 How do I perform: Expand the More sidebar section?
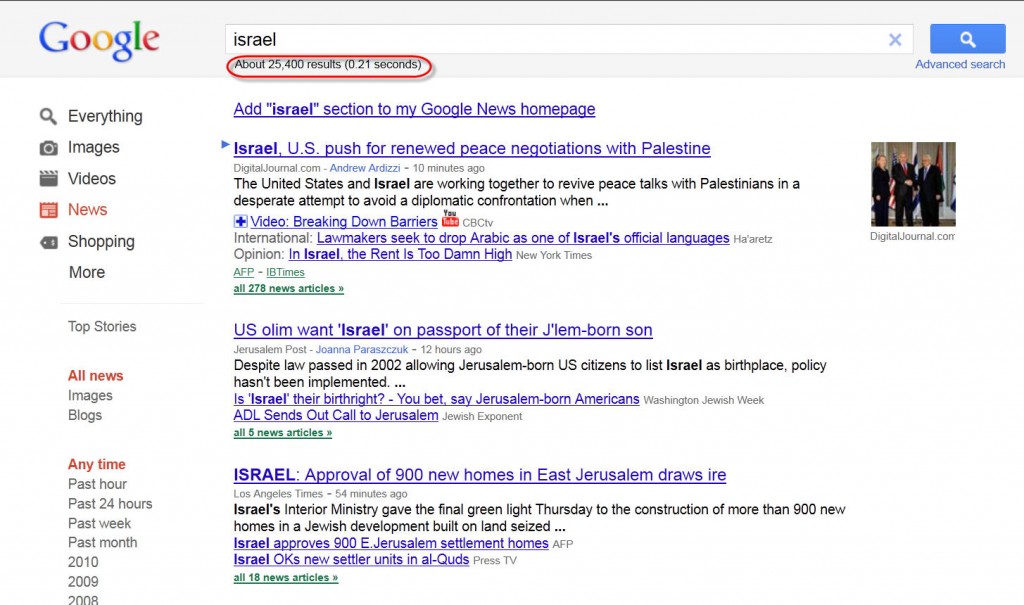86,272
